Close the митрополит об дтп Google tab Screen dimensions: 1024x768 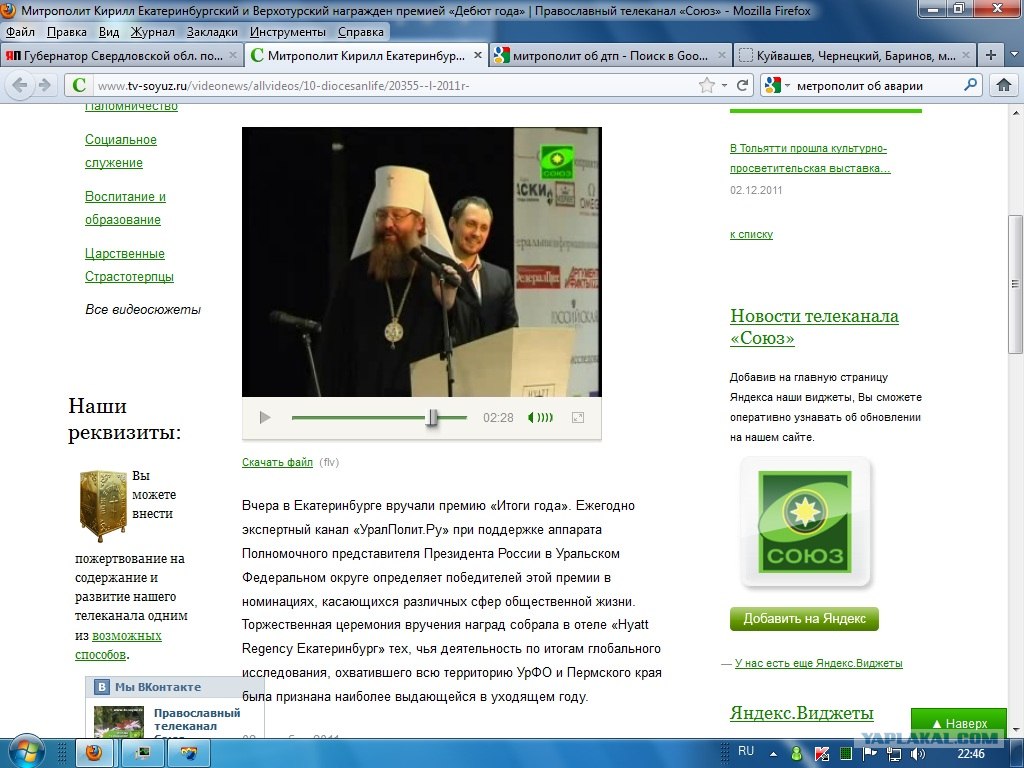(722, 56)
